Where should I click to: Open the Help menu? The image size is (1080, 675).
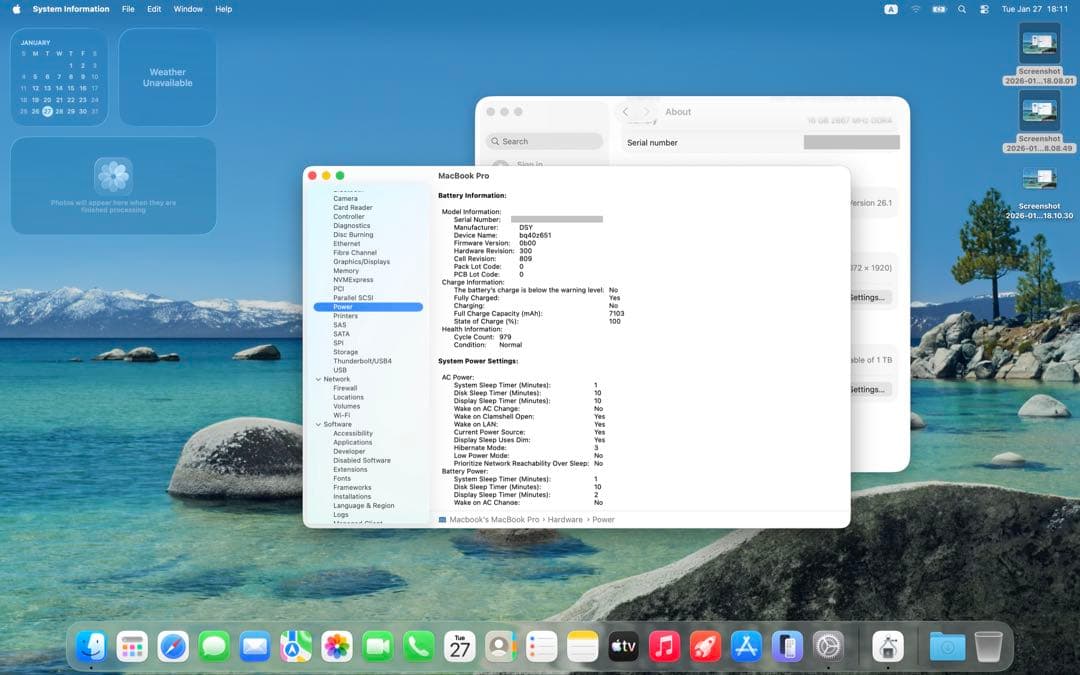click(x=222, y=9)
